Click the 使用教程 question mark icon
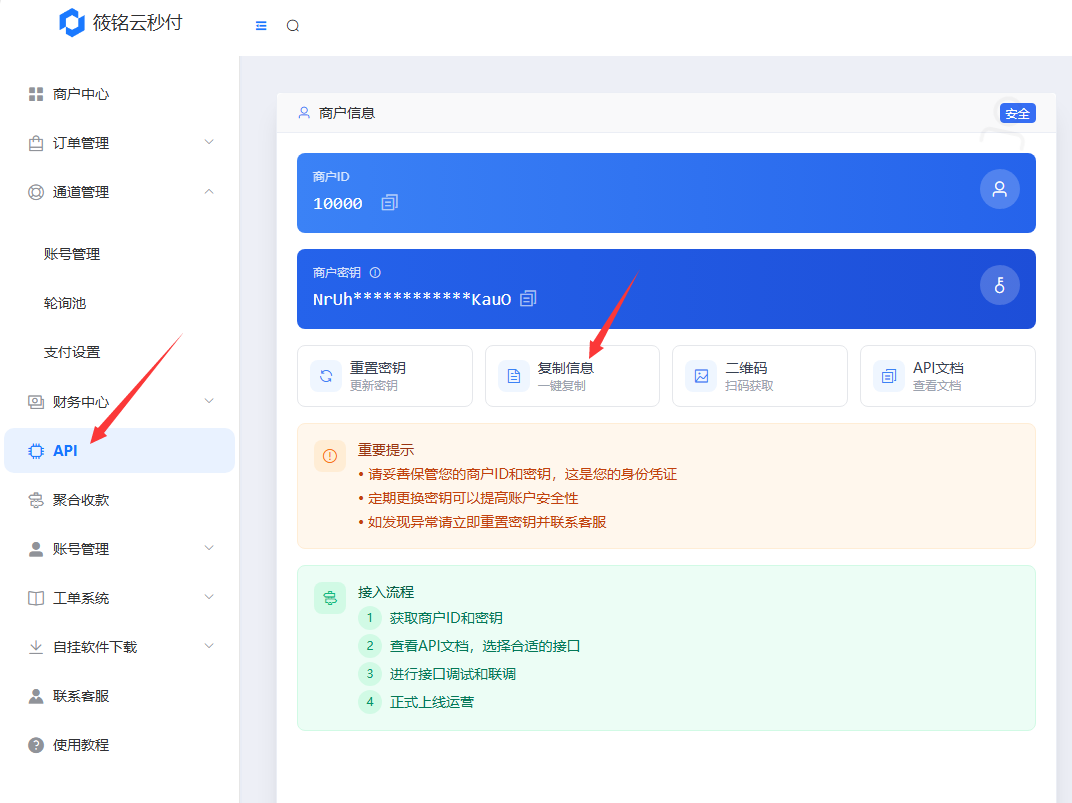The height and width of the screenshot is (803, 1072). point(36,746)
